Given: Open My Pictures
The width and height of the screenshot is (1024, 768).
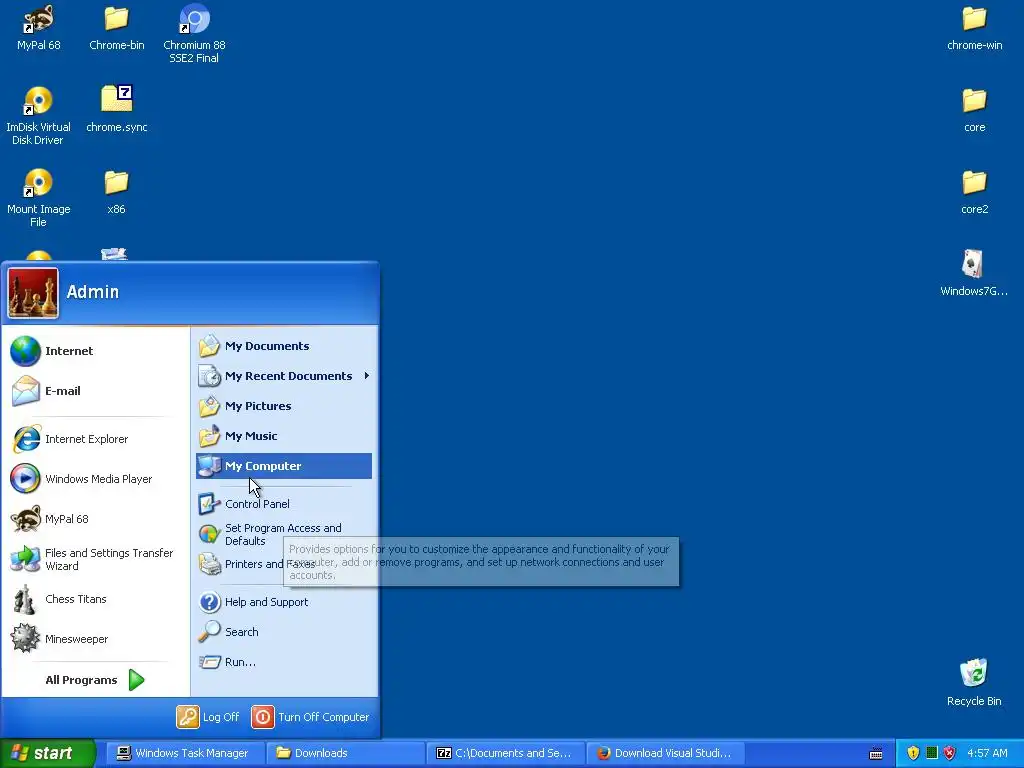Looking at the screenshot, I should pos(284,406).
